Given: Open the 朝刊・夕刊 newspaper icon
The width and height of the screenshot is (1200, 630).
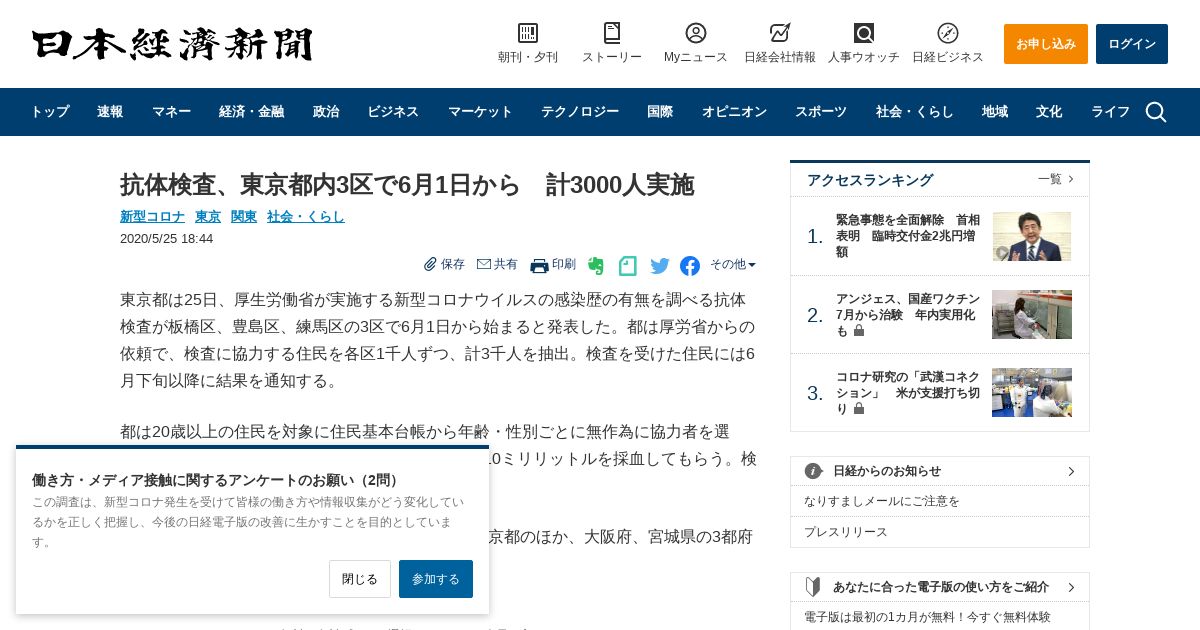Looking at the screenshot, I should (528, 33).
